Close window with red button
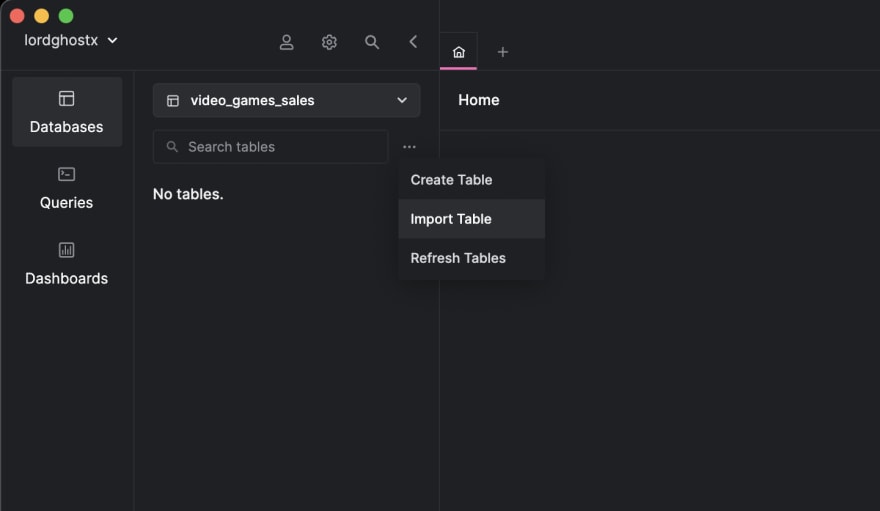 coord(17,16)
